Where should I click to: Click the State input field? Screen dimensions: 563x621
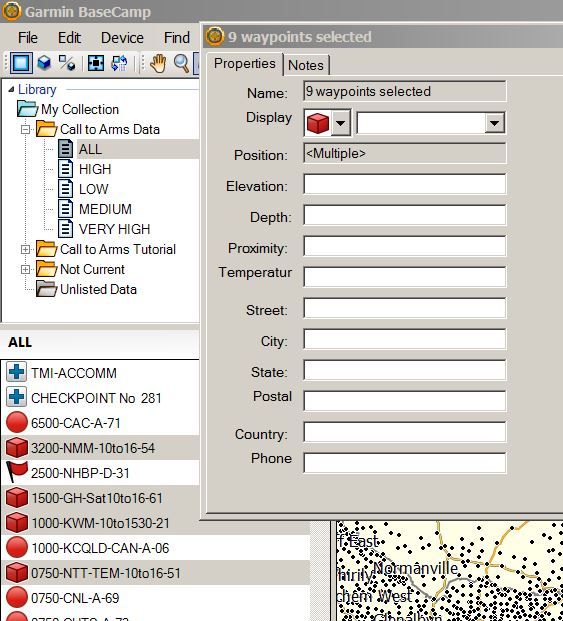click(405, 370)
